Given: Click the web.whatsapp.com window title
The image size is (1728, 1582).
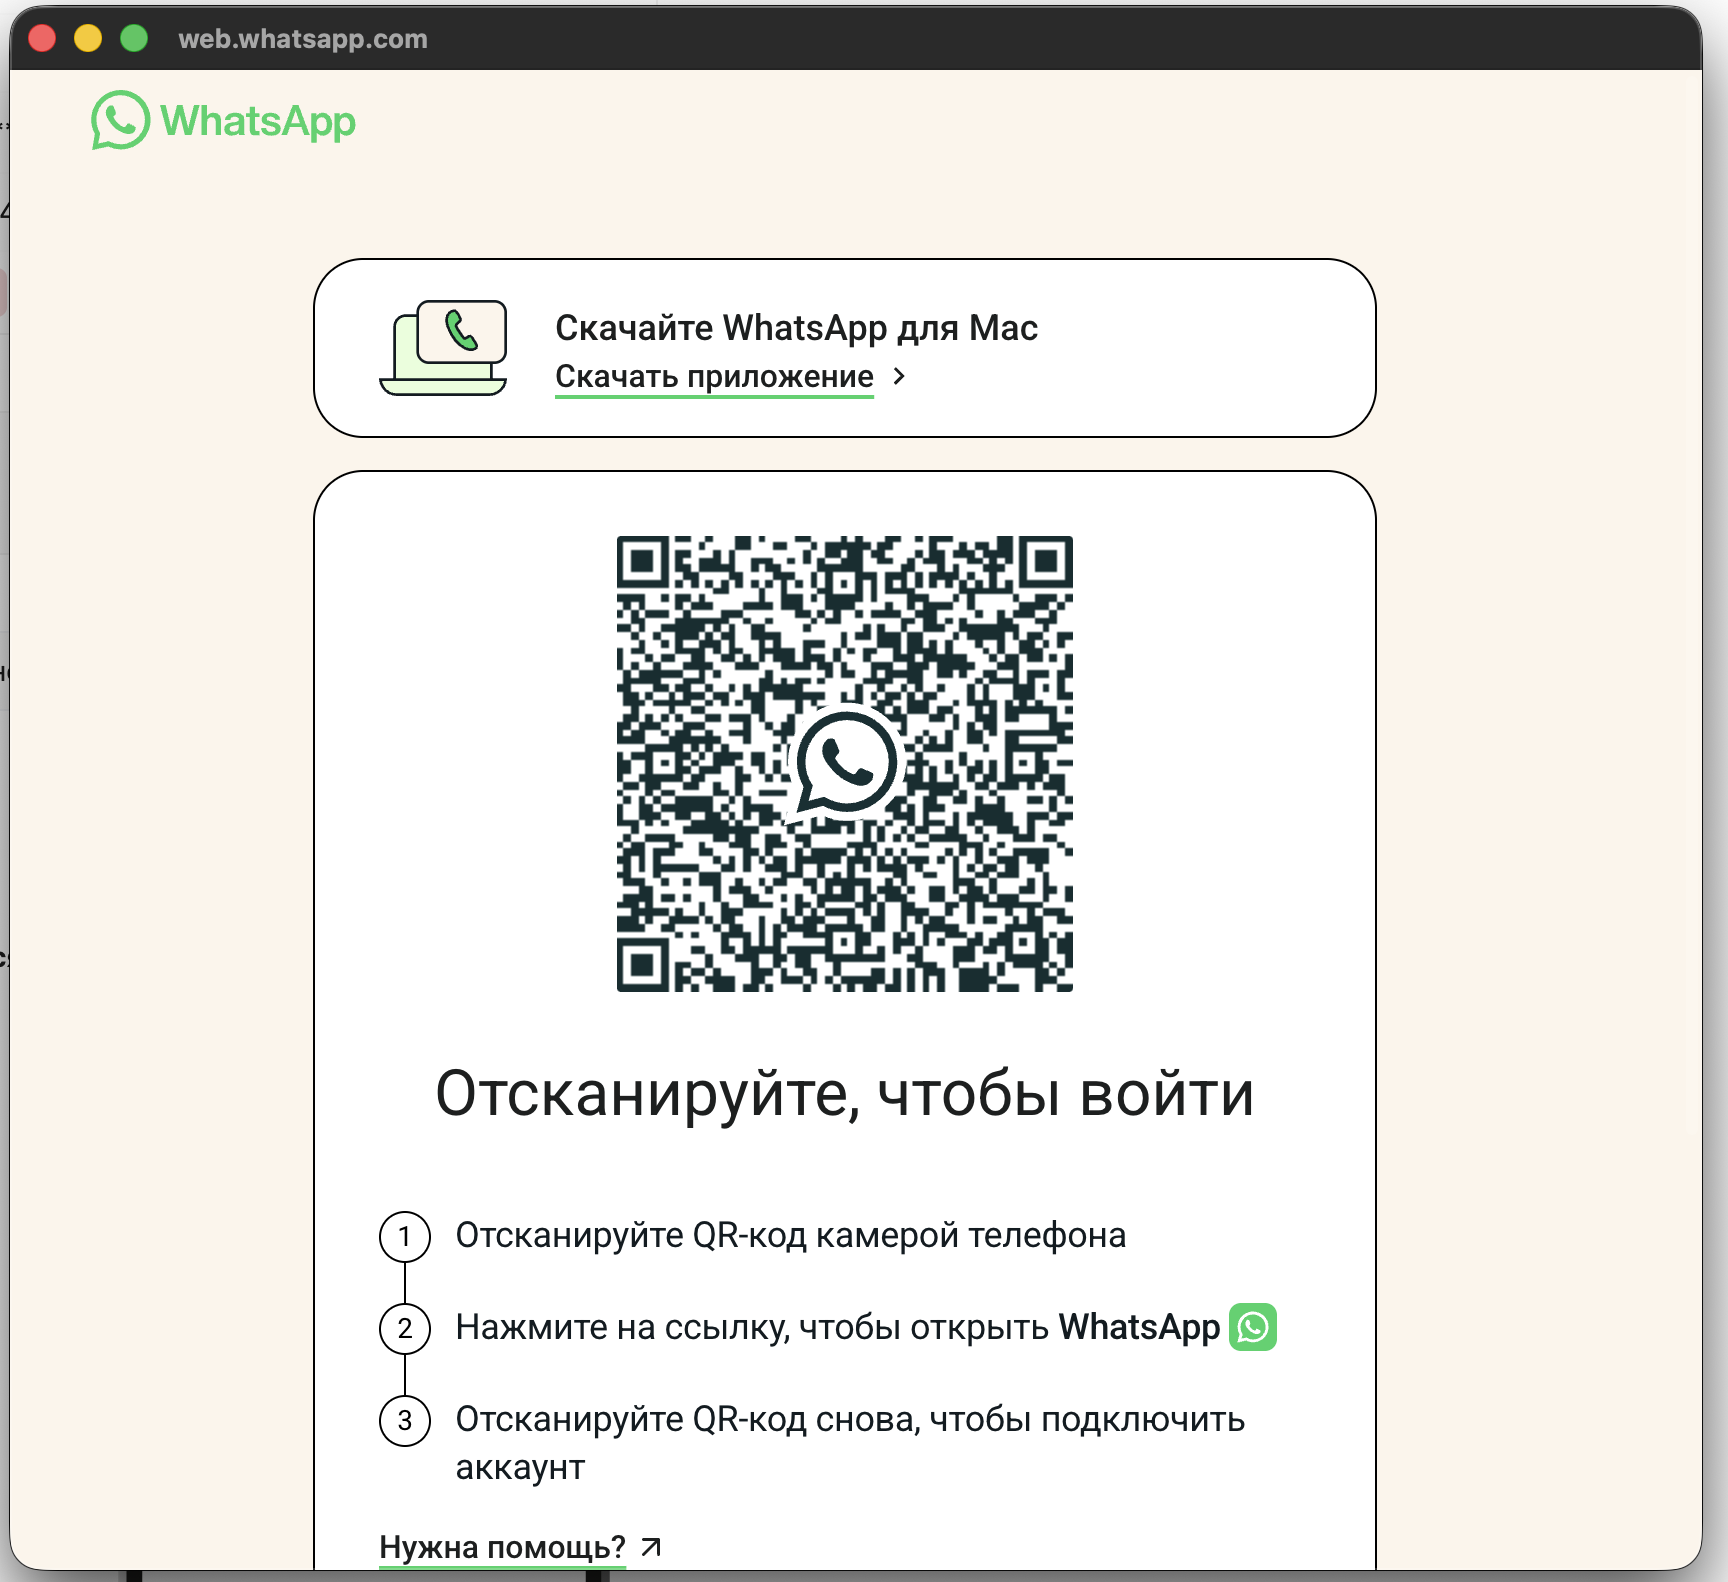Looking at the screenshot, I should 303,39.
